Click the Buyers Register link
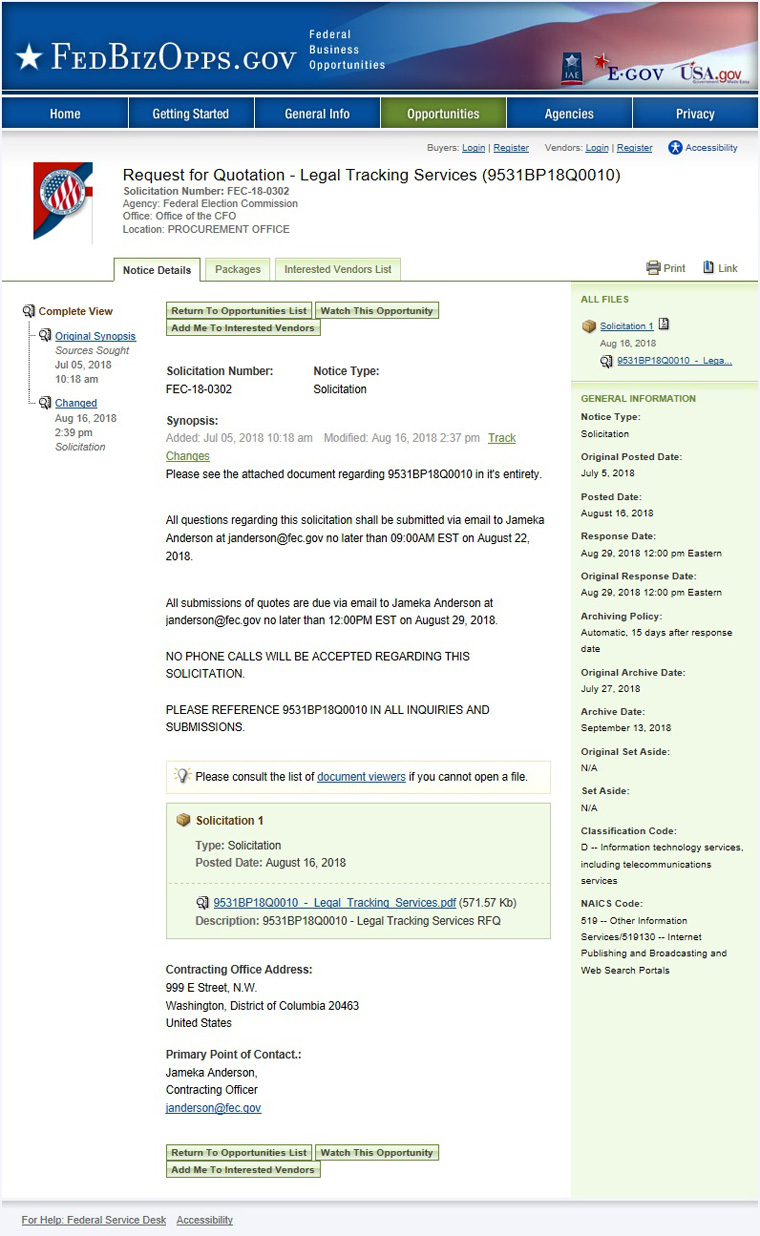 pyautogui.click(x=511, y=148)
